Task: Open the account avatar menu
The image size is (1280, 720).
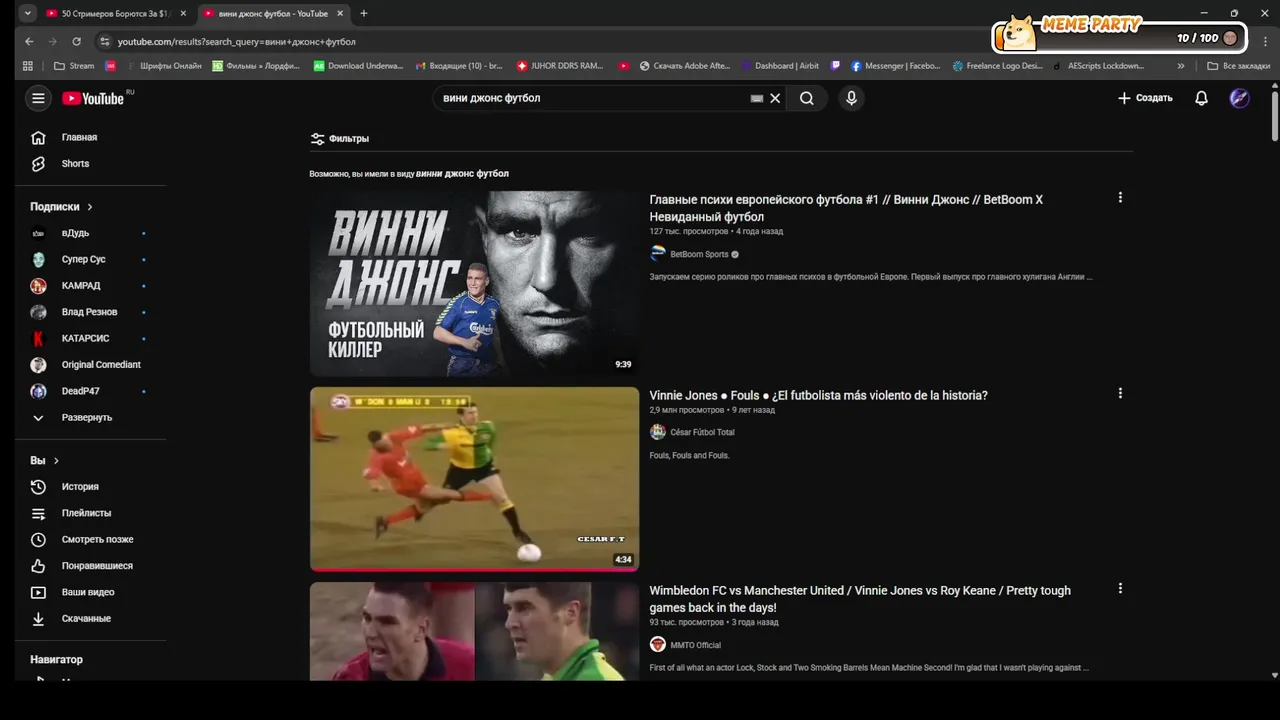Action: coord(1239,98)
